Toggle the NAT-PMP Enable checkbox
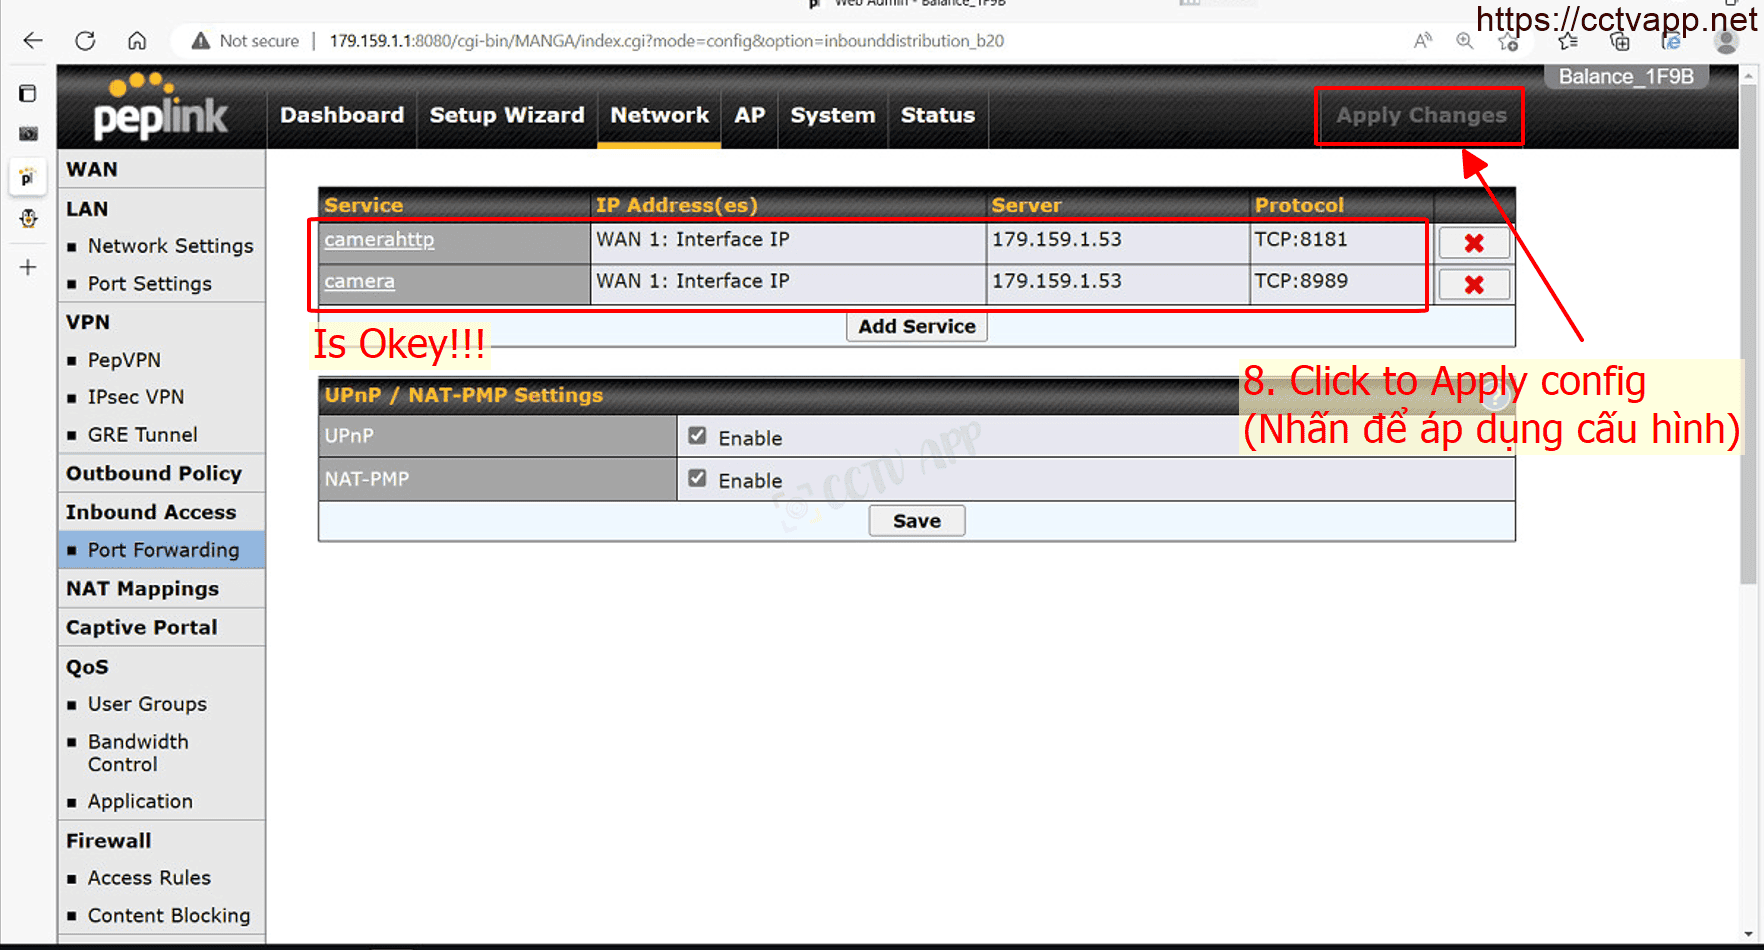The height and width of the screenshot is (950, 1764). click(697, 478)
